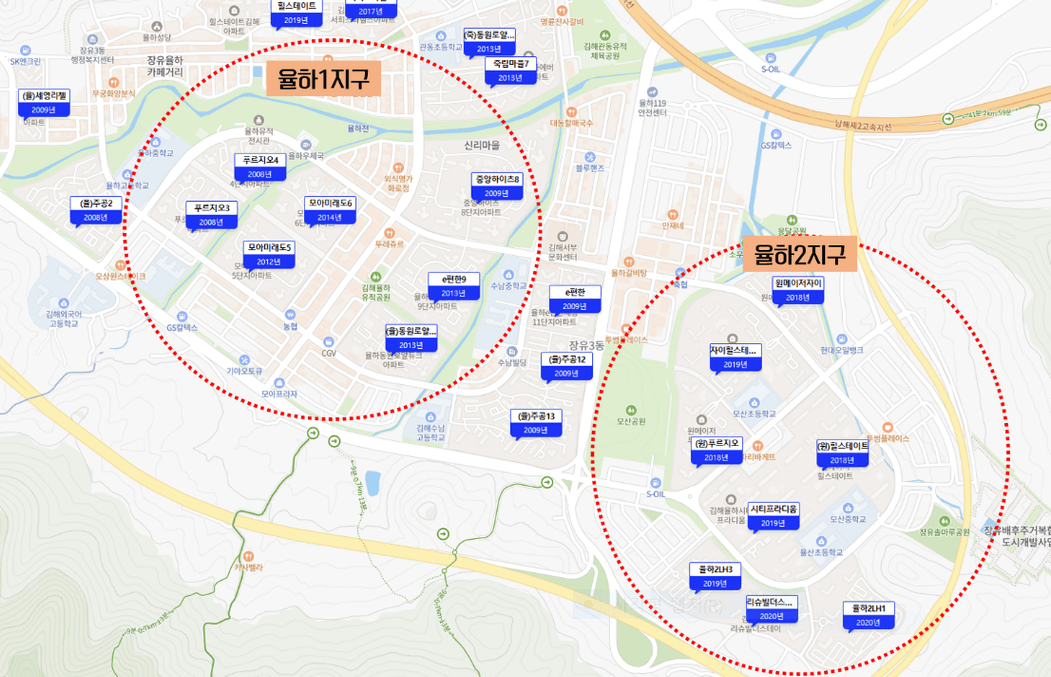Click the (율)주공13 2009년 apartment label
This screenshot has height=677, width=1051.
[x=536, y=423]
